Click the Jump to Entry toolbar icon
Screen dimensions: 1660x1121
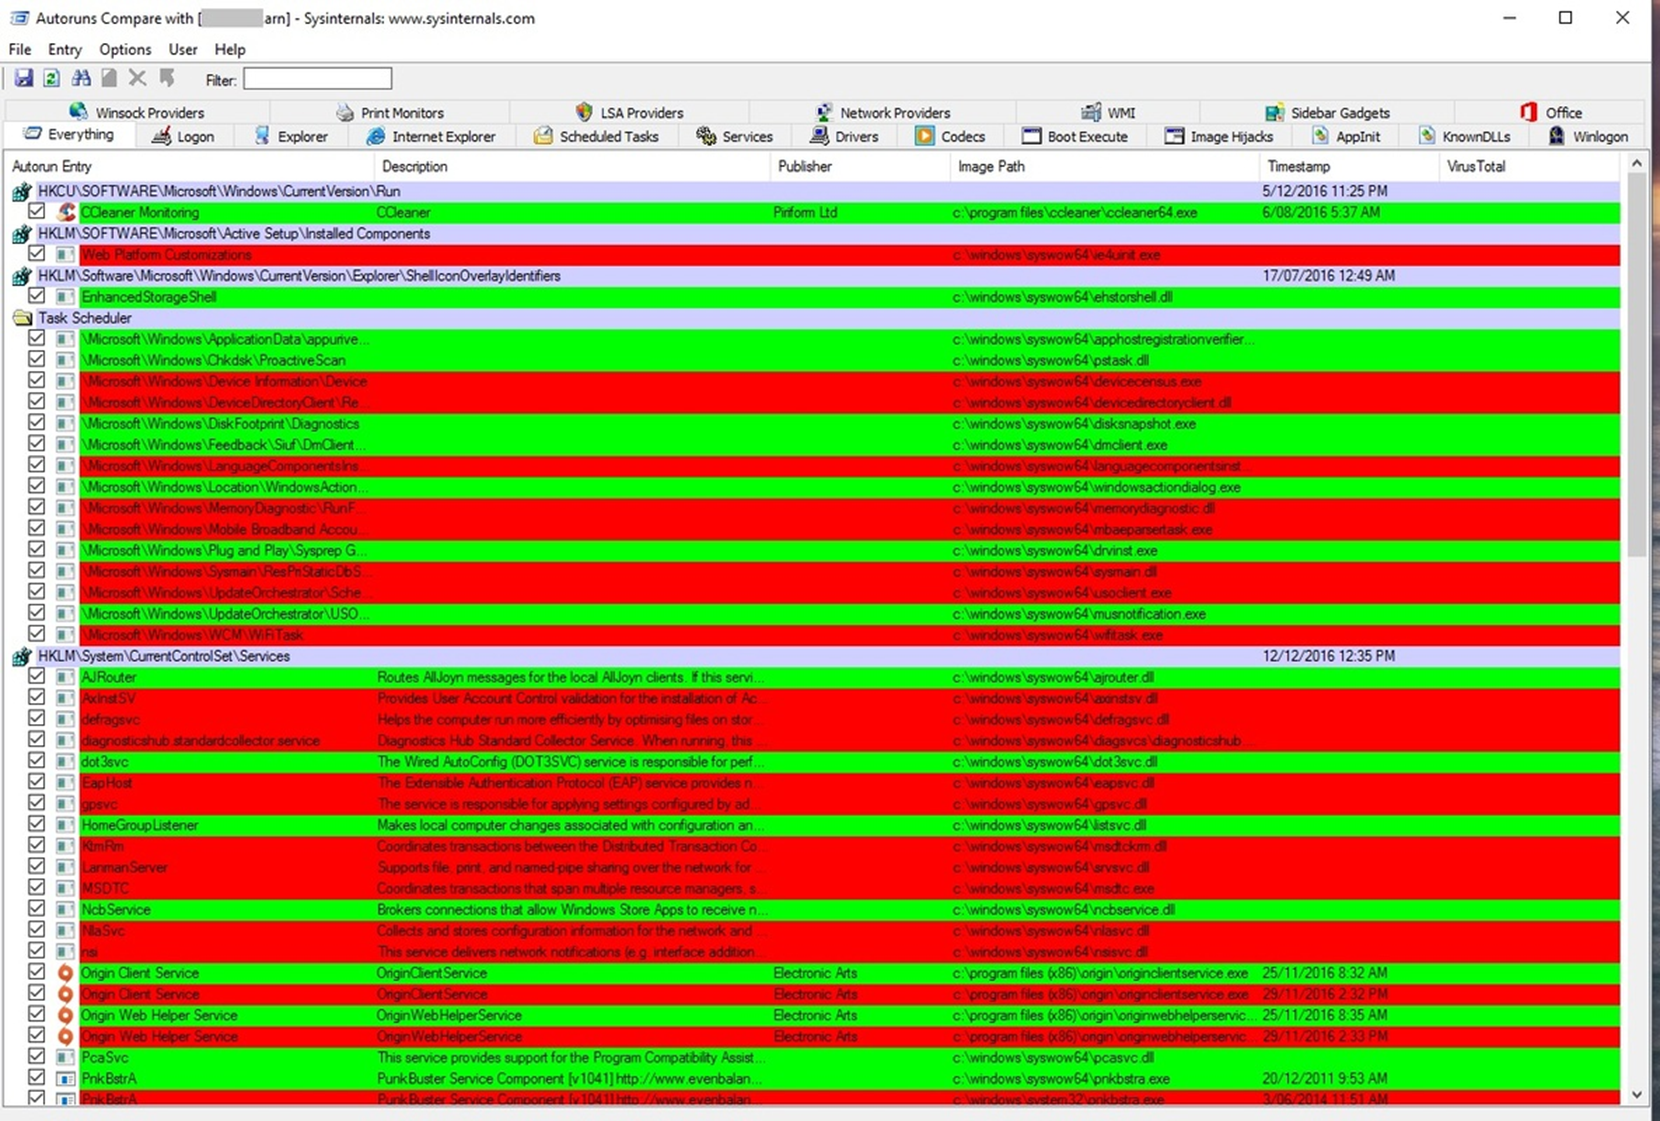(166, 78)
